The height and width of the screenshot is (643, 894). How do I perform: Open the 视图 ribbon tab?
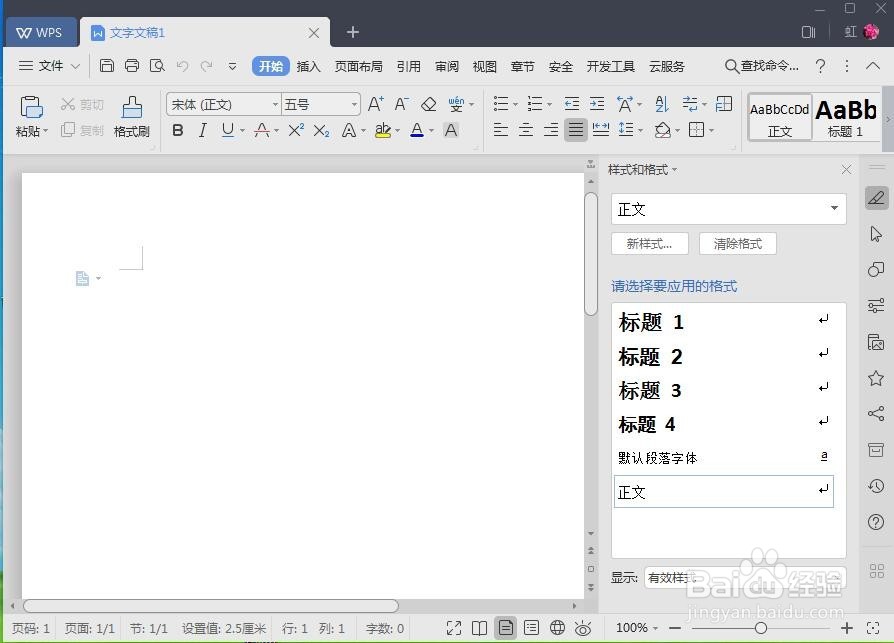[x=485, y=66]
